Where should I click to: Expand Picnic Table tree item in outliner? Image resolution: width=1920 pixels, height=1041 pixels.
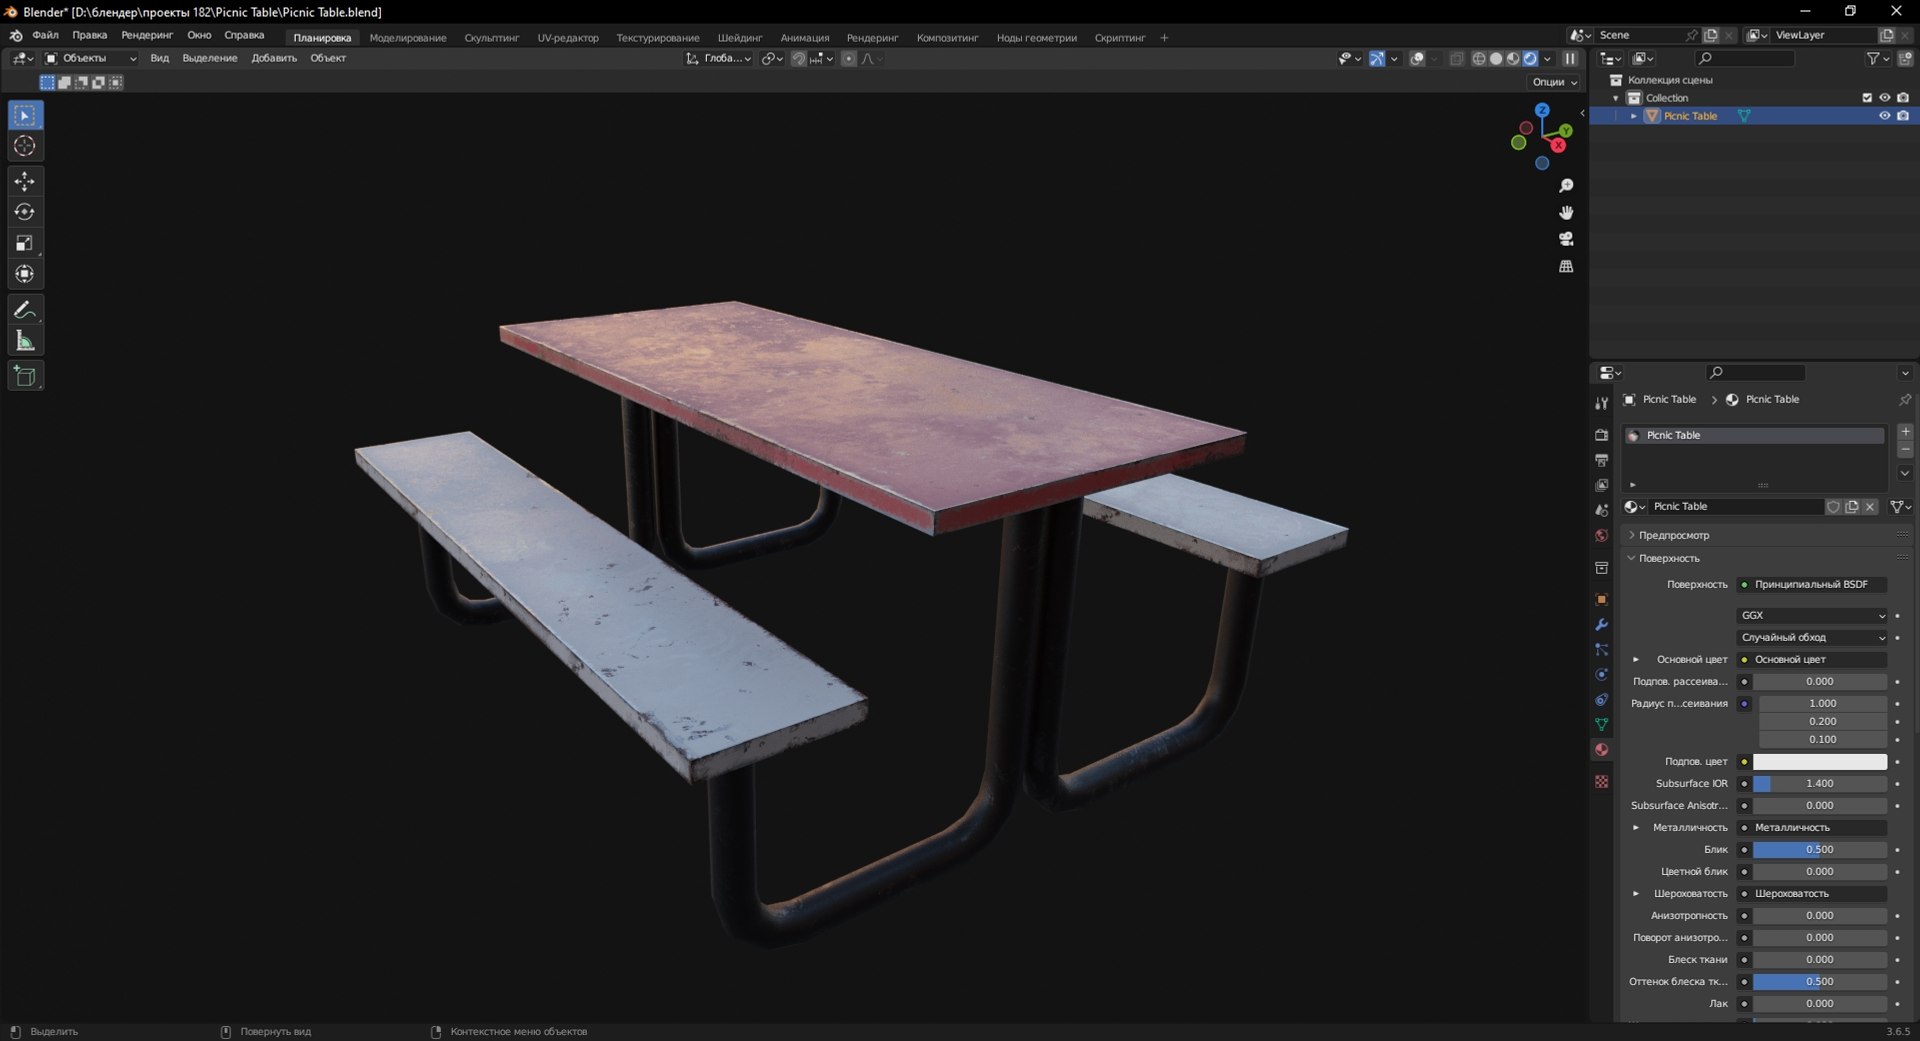point(1634,116)
